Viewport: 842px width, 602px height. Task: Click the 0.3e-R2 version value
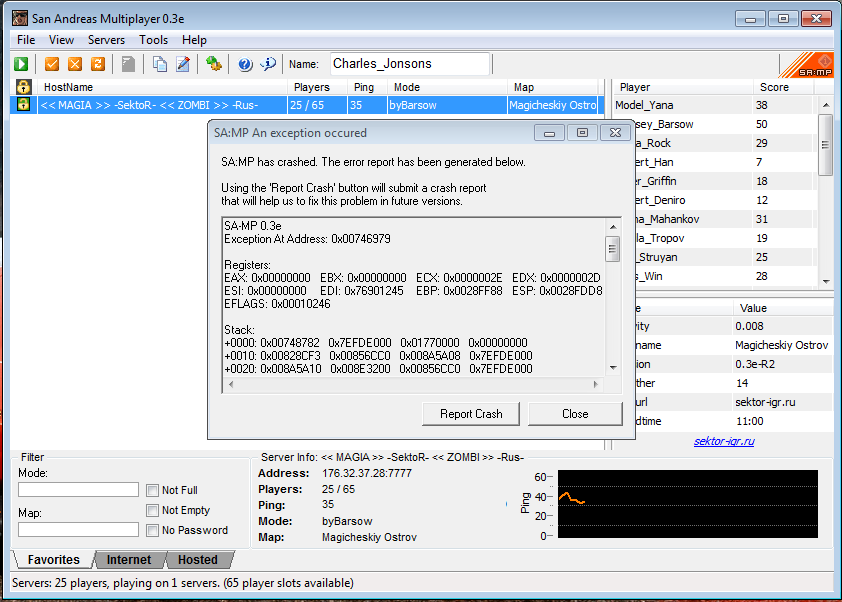click(x=755, y=364)
